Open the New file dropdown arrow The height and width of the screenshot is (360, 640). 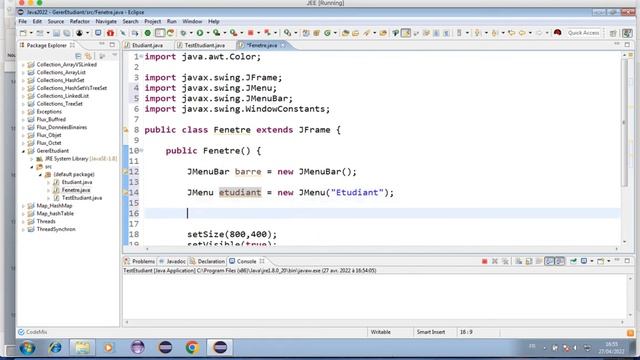[31, 33]
